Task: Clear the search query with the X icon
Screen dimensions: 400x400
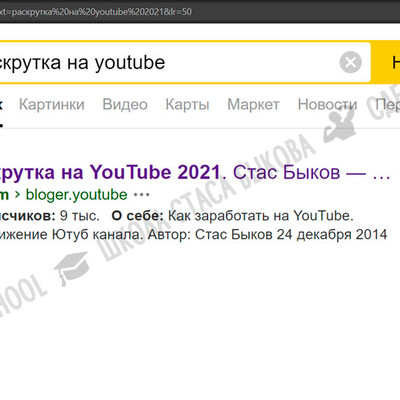Action: [350, 62]
